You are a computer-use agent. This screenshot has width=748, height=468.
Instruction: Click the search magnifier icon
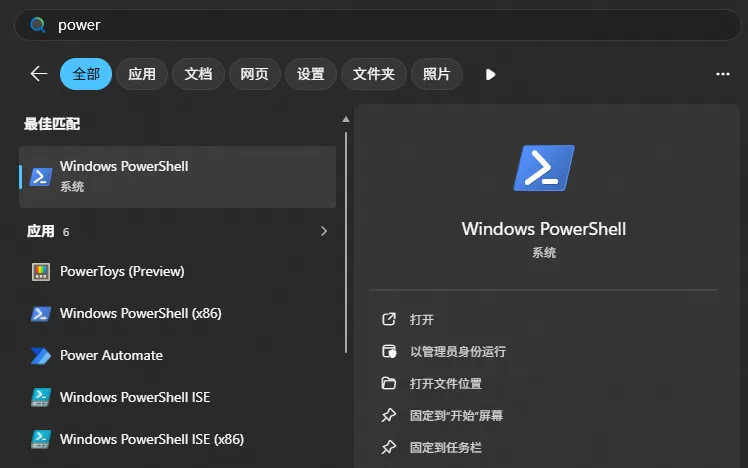38,25
